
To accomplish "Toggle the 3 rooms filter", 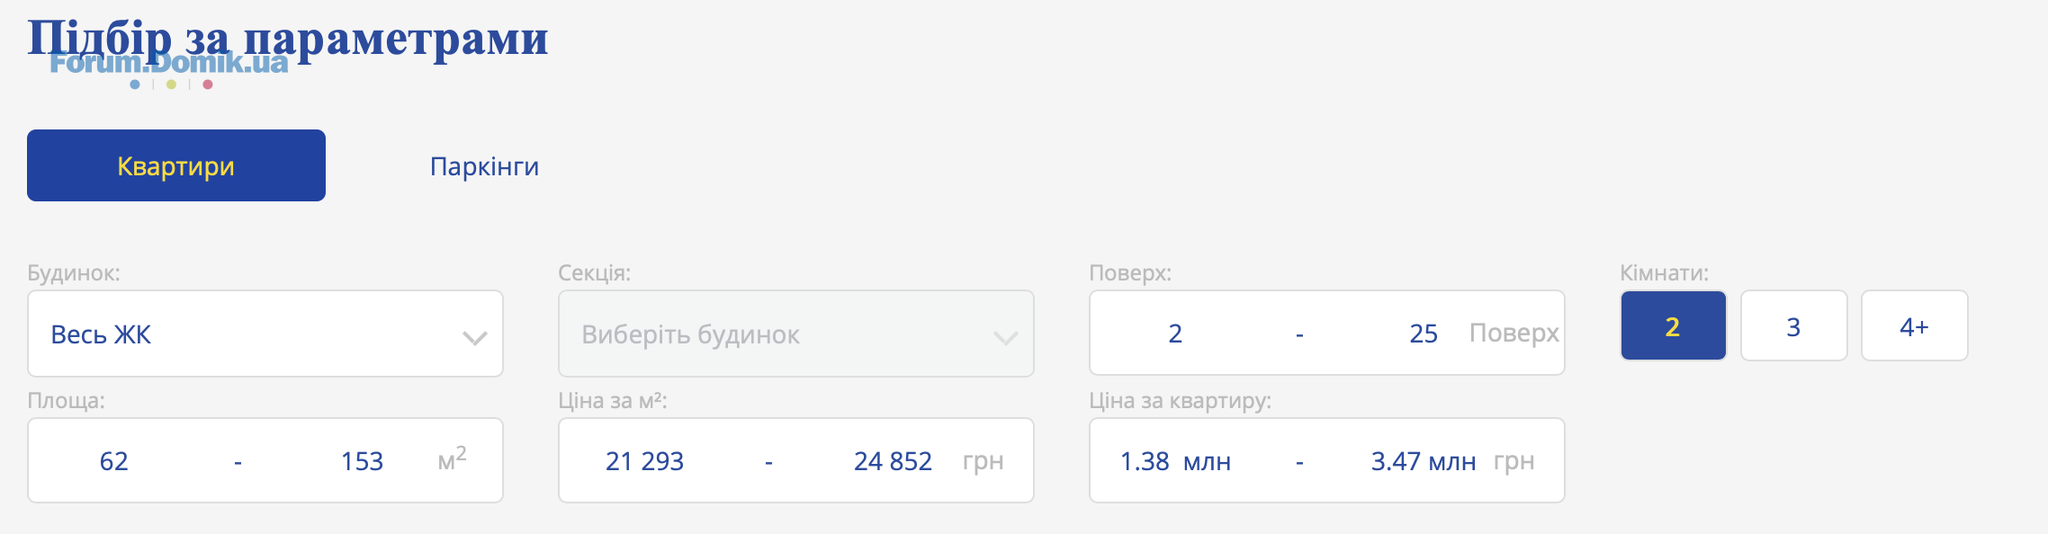I will (x=1794, y=326).
